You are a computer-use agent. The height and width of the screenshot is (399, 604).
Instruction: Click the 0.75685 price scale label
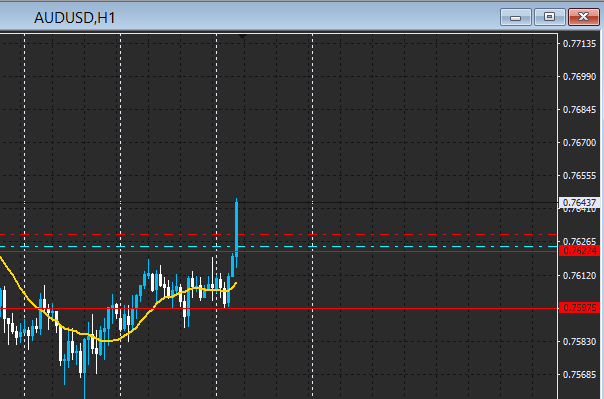coord(579,375)
